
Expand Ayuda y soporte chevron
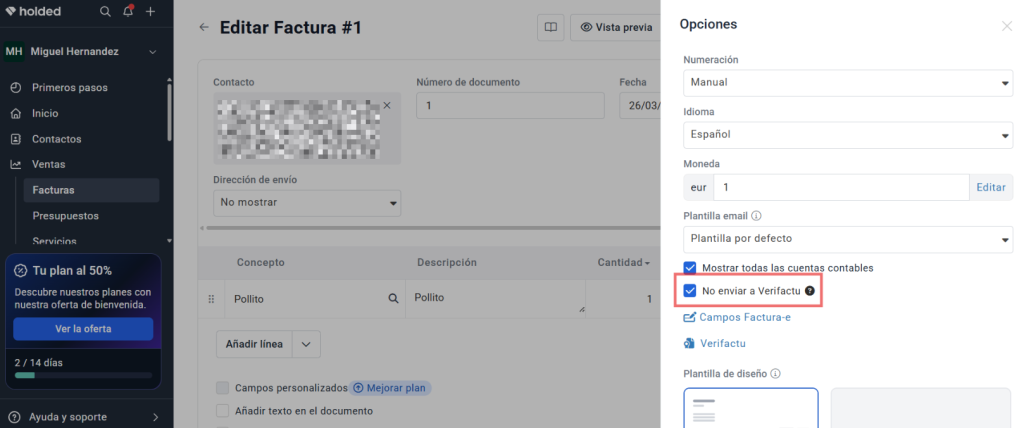[155, 417]
